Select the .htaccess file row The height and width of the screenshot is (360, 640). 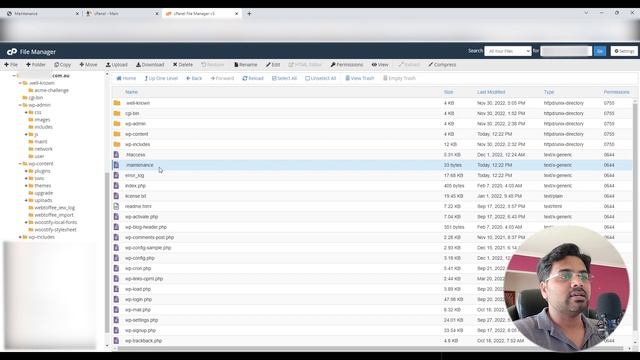coord(372,155)
